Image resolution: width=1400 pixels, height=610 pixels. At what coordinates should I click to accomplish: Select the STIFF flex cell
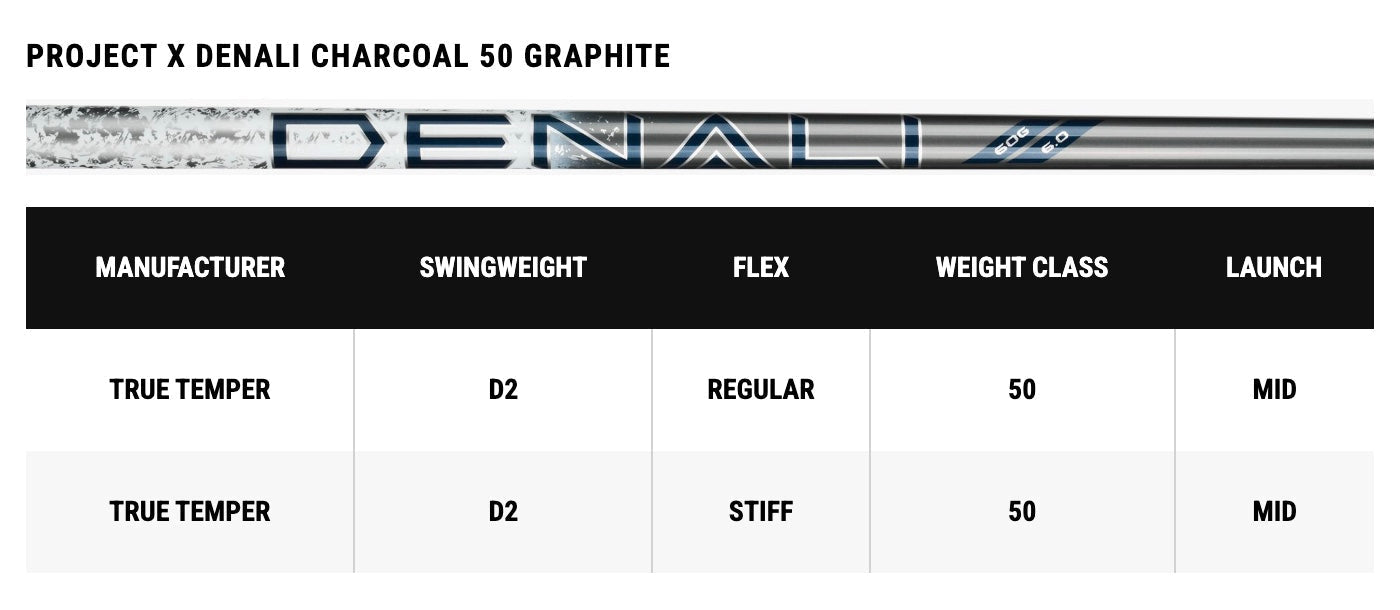pyautogui.click(x=761, y=511)
